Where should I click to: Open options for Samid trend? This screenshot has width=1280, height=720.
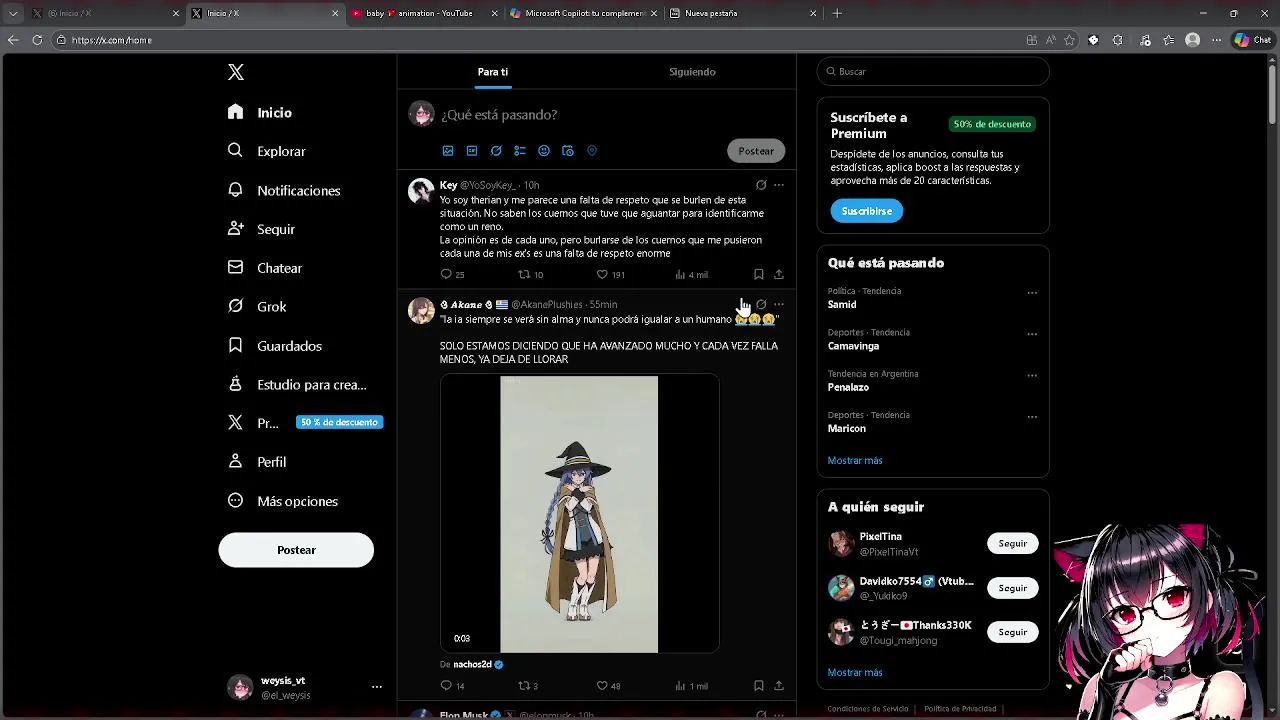(x=1032, y=293)
